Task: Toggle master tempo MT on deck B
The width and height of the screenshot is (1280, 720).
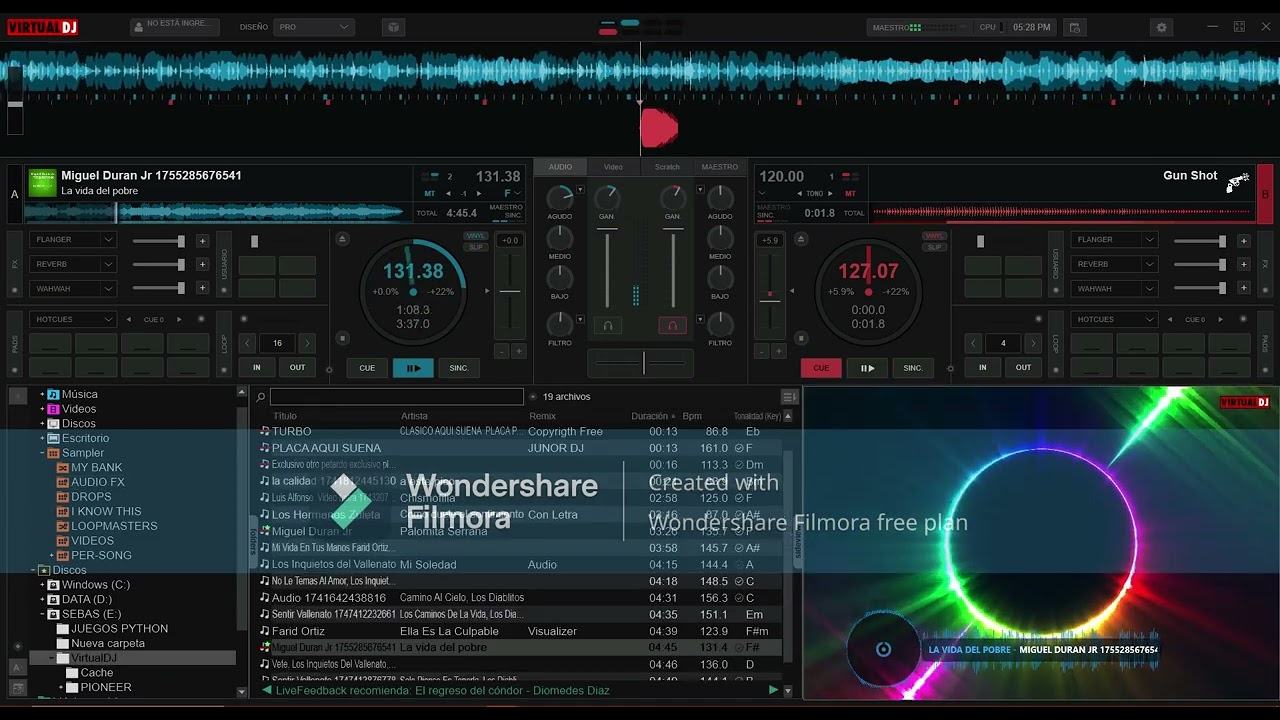Action: pos(850,193)
